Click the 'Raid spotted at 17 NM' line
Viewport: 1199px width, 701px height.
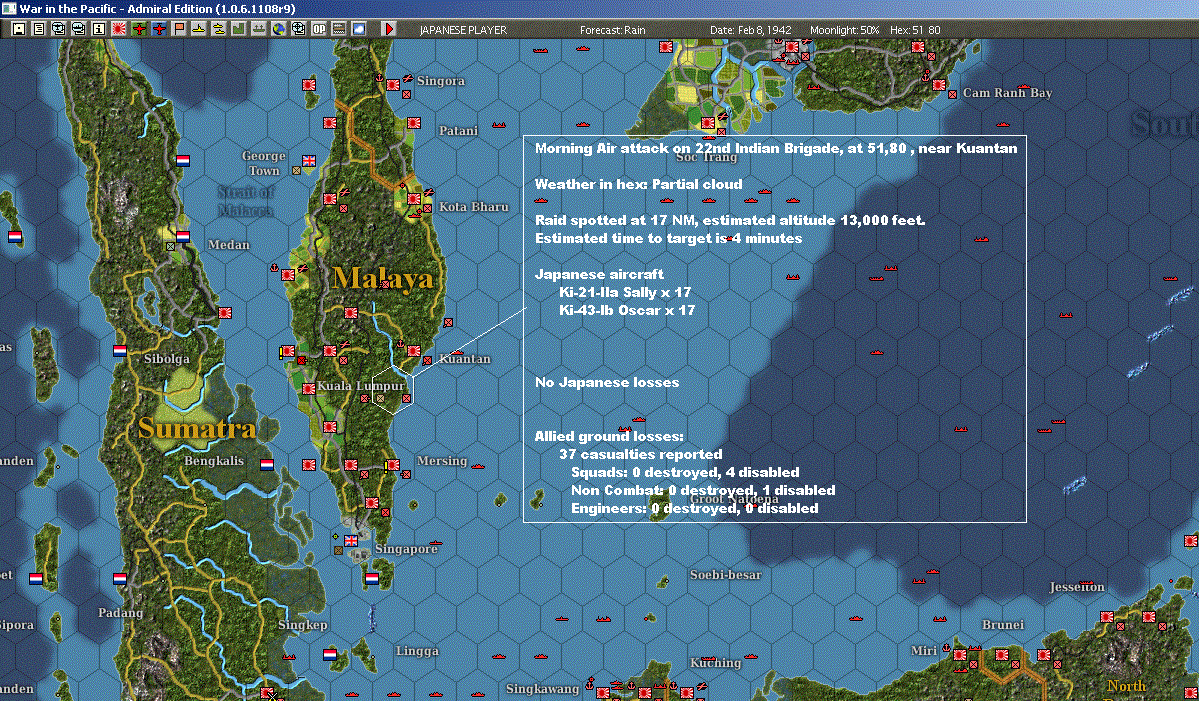730,220
